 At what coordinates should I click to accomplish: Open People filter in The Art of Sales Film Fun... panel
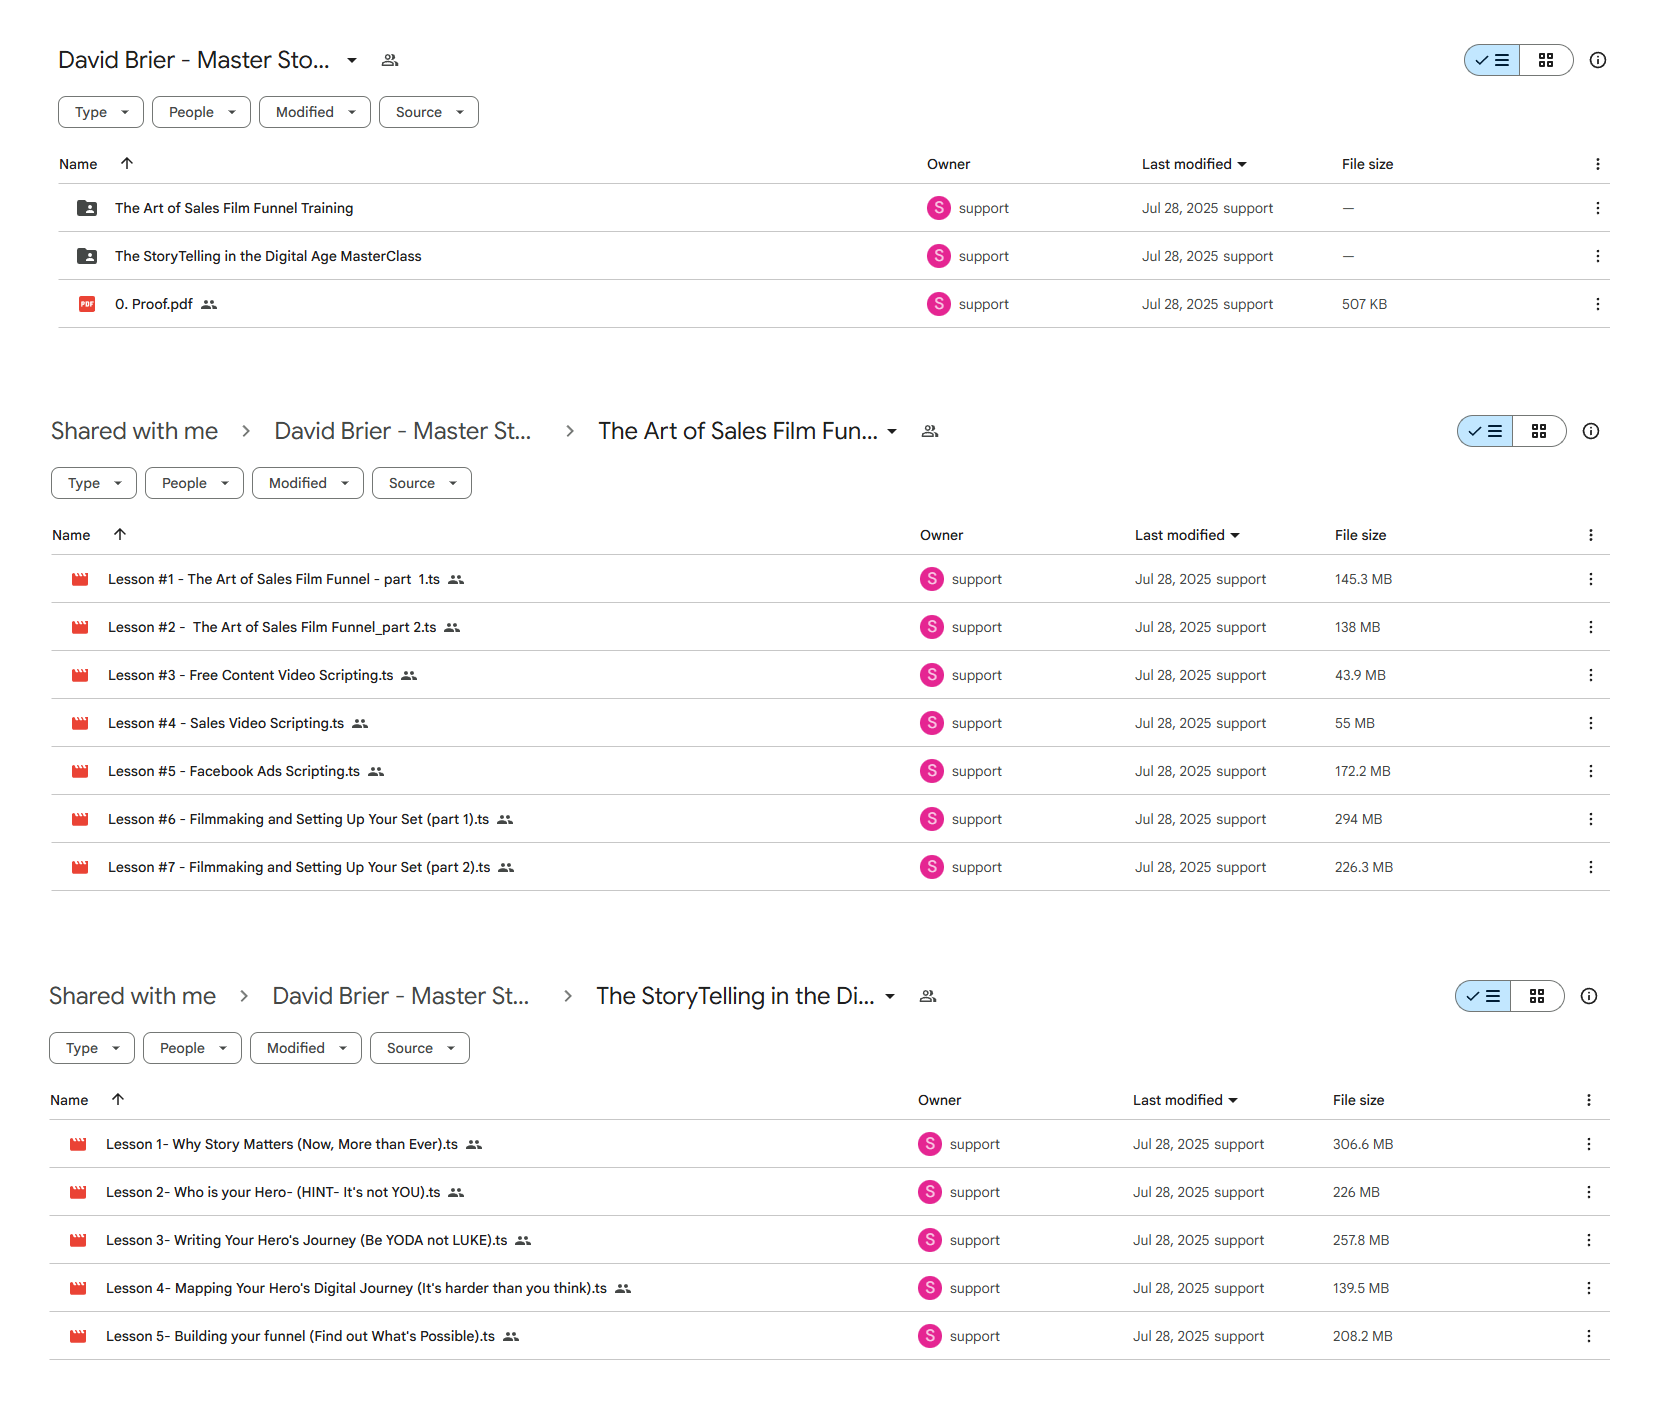point(194,483)
